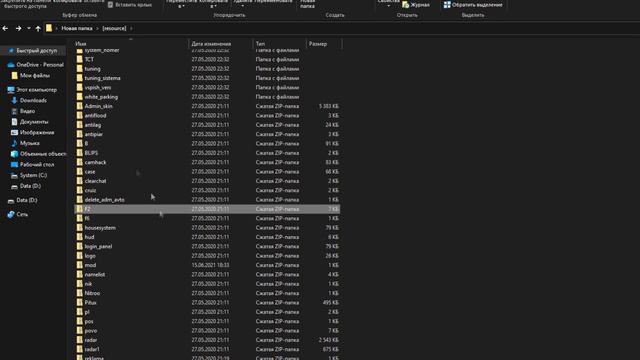
Task: Select Этот компьютер in the navigation pane
Action: coord(32,90)
